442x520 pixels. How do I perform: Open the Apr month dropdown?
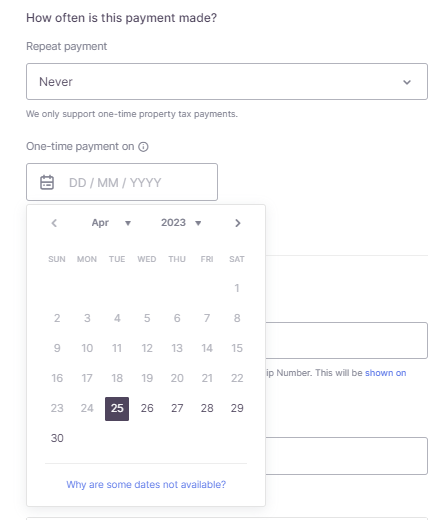[112, 223]
